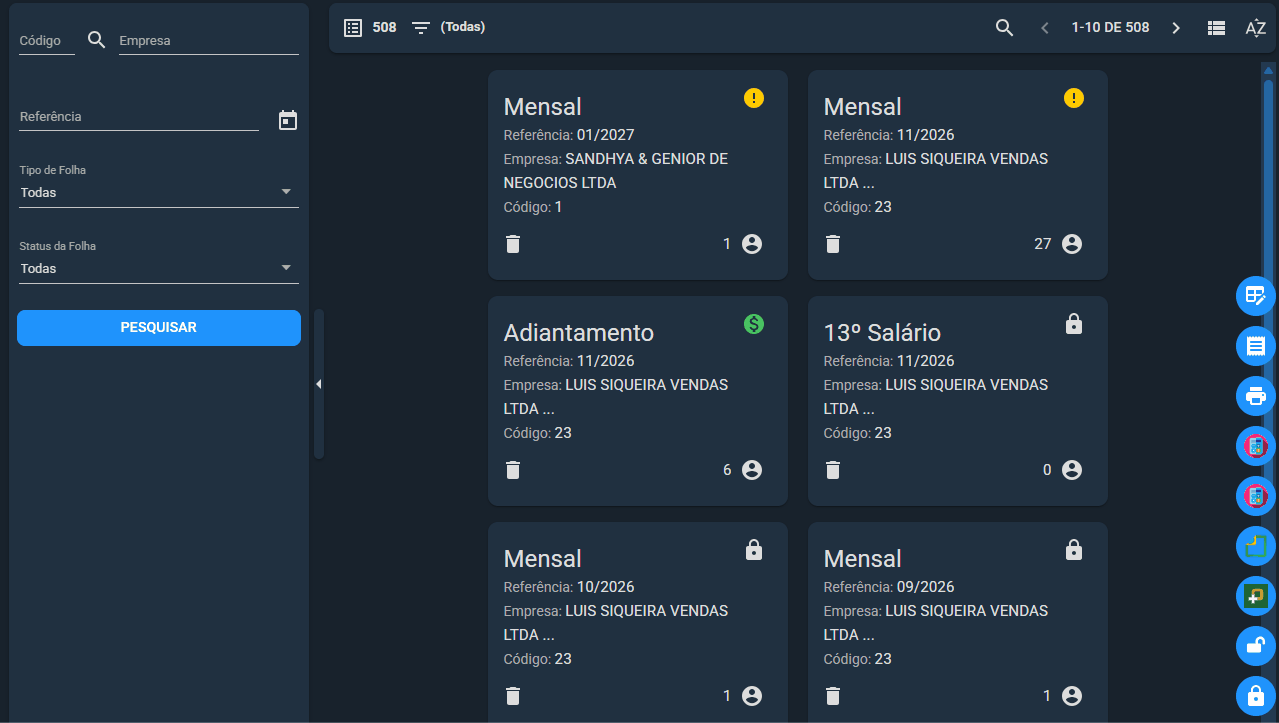
Task: Go to previous page of results
Action: (x=1045, y=28)
